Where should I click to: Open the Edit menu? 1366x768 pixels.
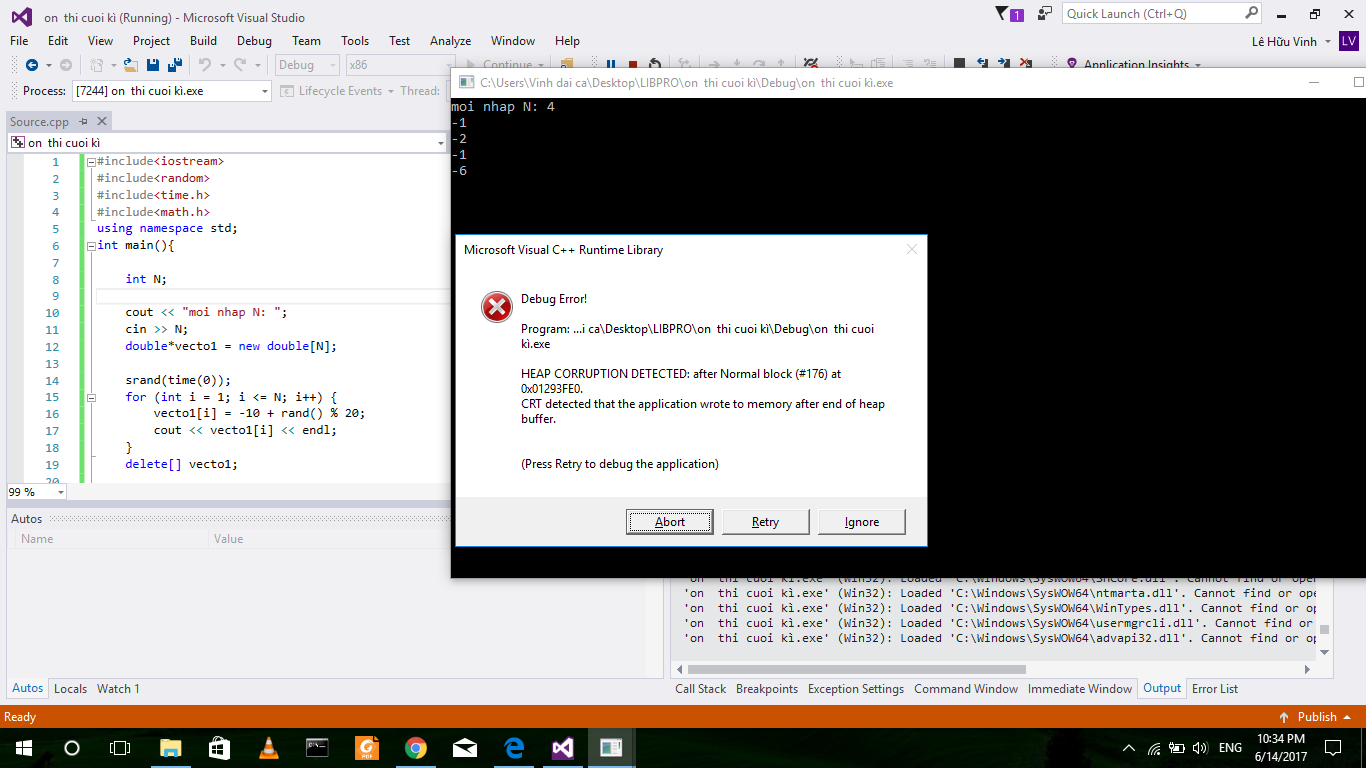[58, 41]
